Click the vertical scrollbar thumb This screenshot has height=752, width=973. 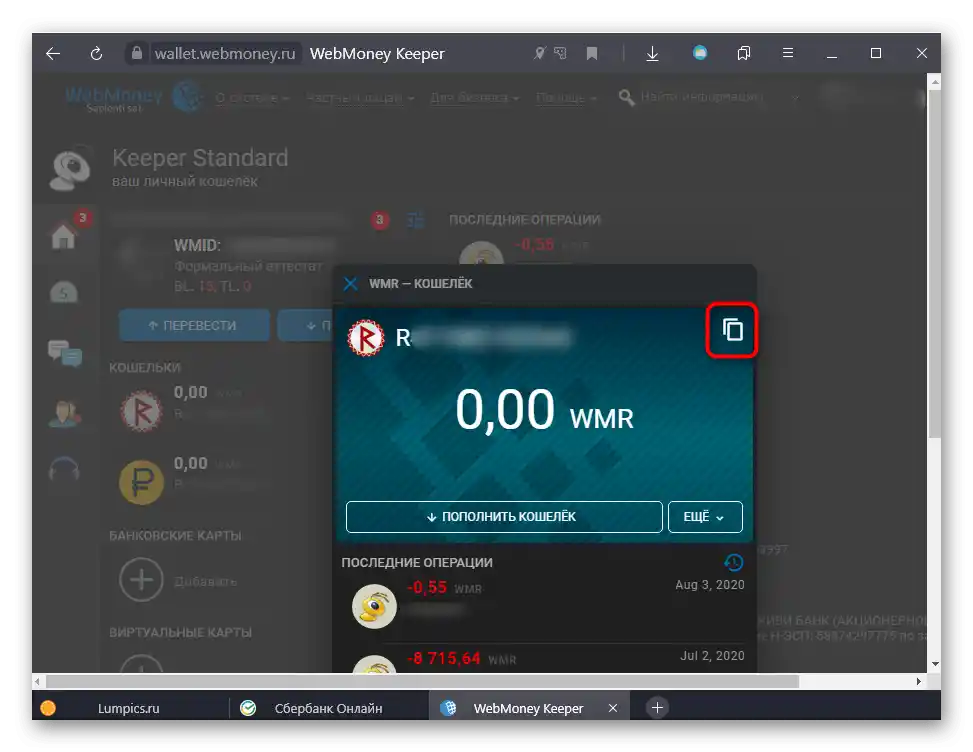pyautogui.click(x=935, y=264)
